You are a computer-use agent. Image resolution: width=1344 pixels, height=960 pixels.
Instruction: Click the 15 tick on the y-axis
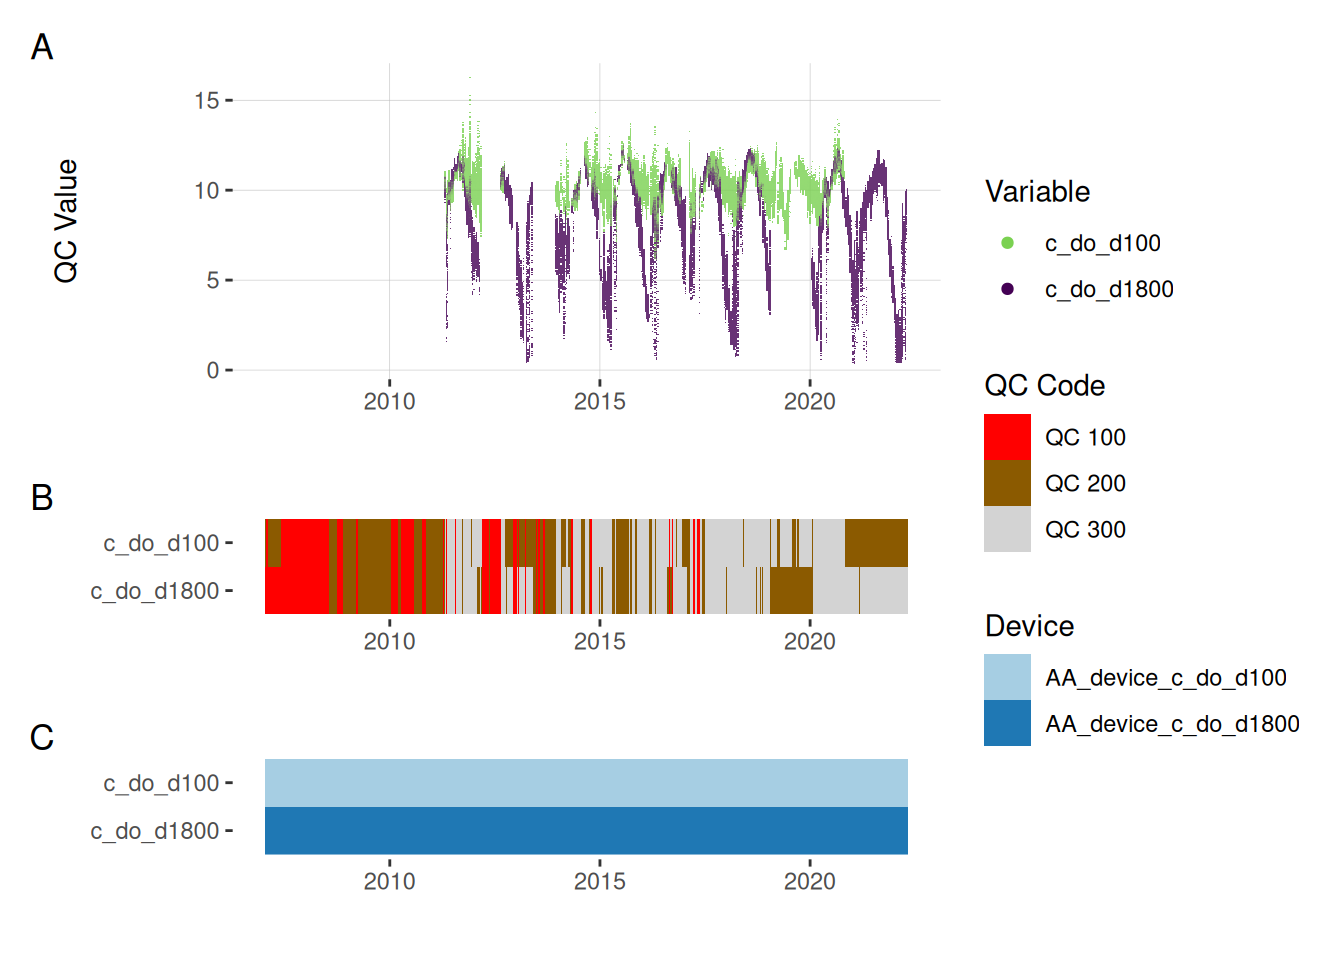(206, 100)
